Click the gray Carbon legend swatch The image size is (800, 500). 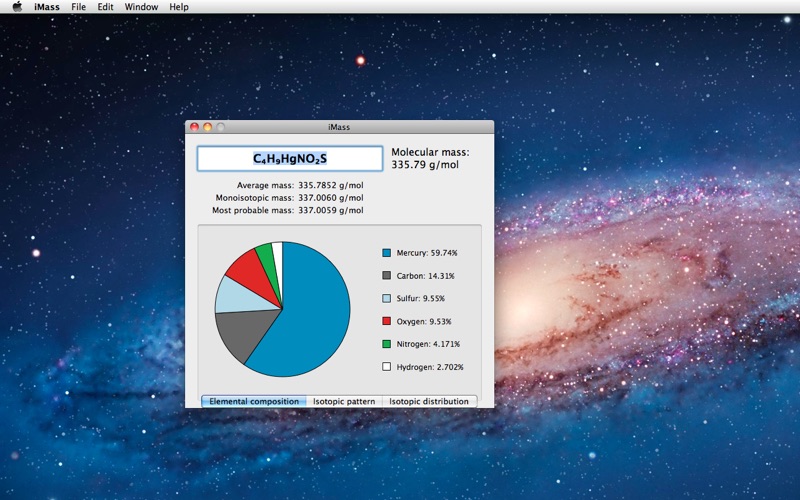[x=386, y=276]
